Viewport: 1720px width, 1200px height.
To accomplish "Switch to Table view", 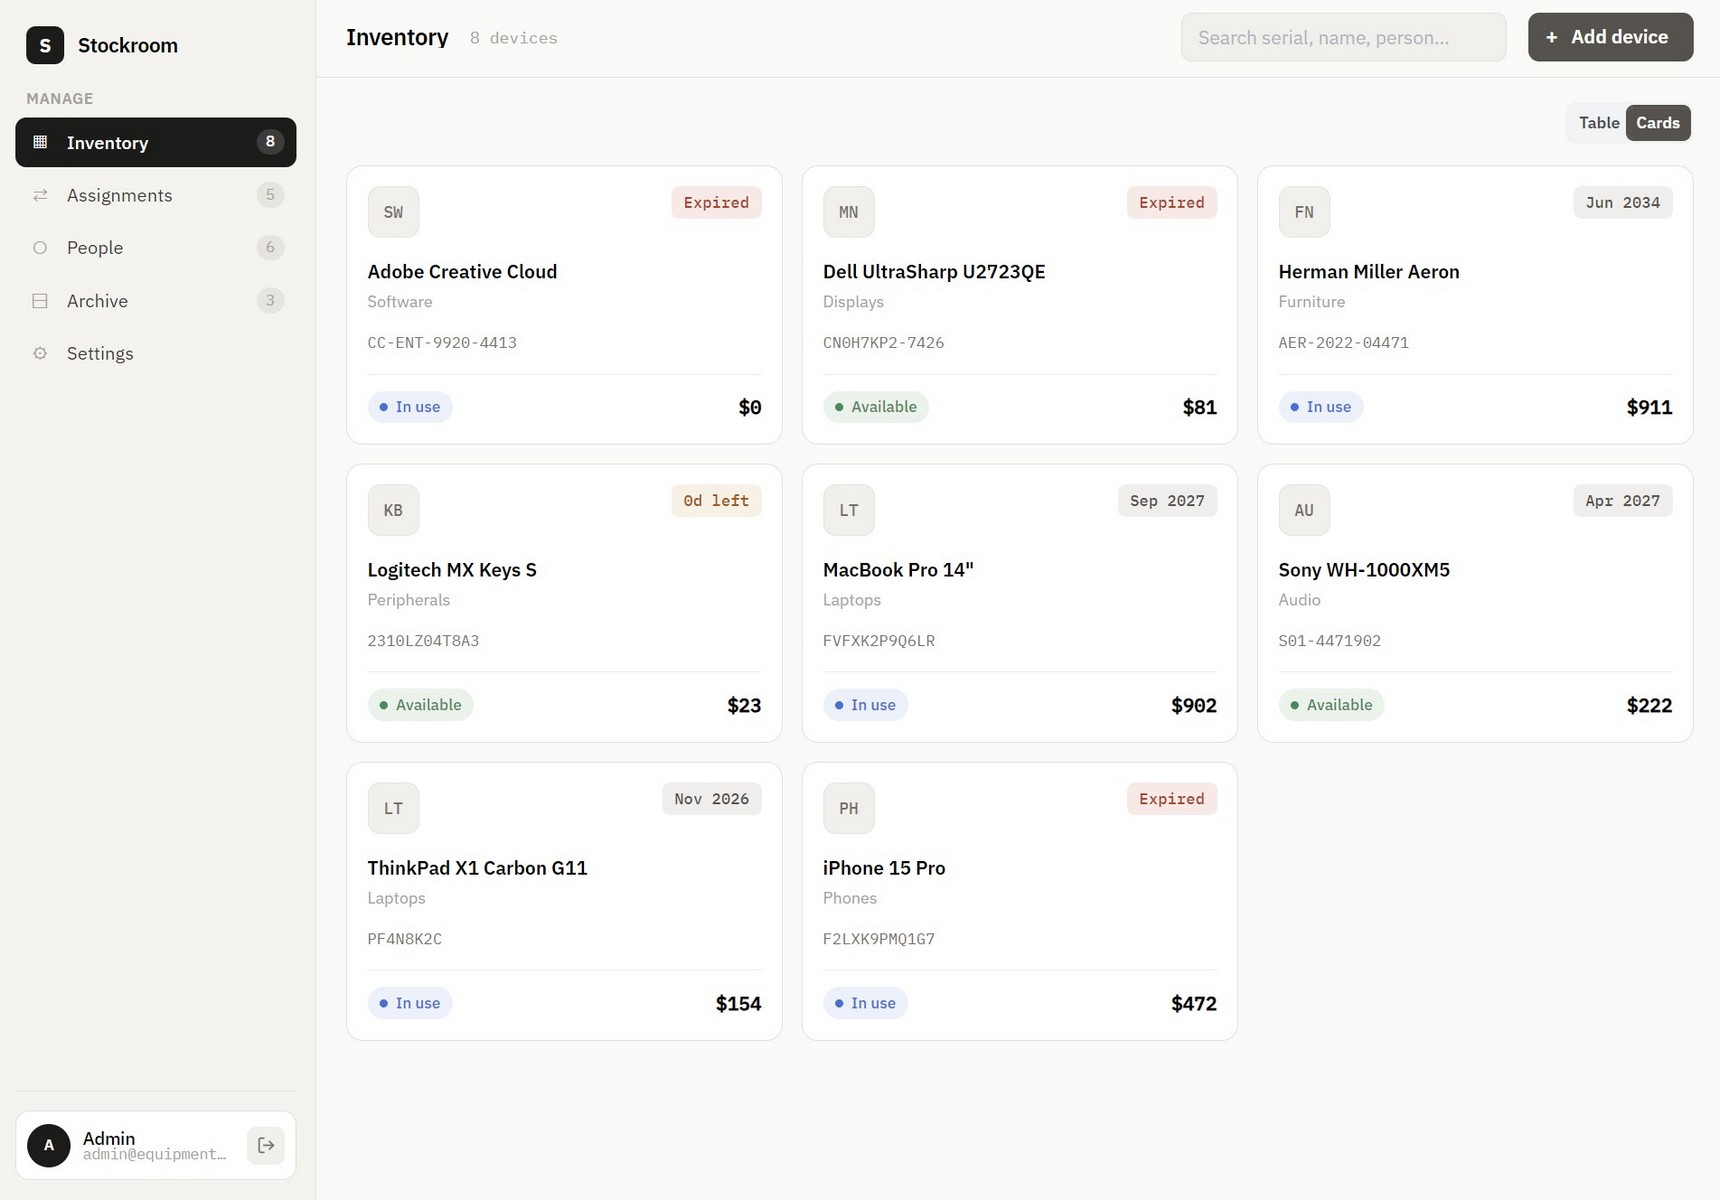I will (1599, 123).
